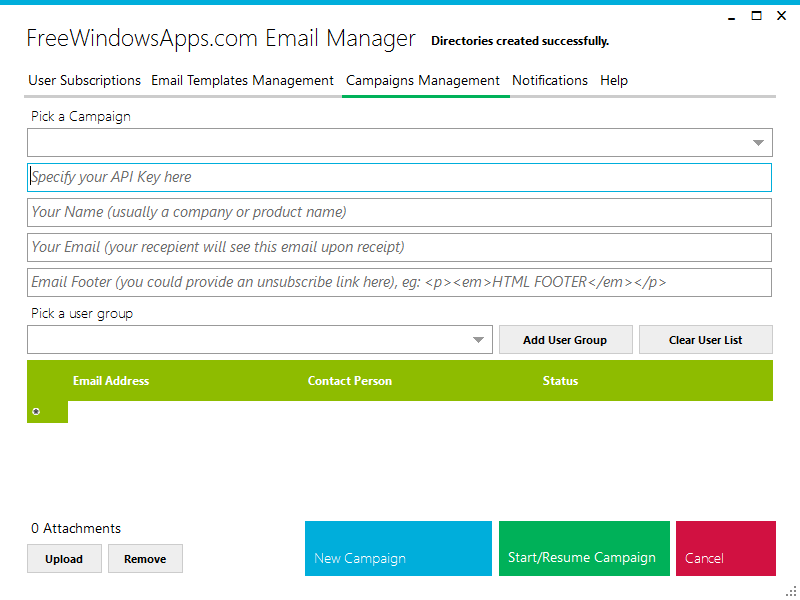Click the Start/Resume Campaign tile

[584, 548]
